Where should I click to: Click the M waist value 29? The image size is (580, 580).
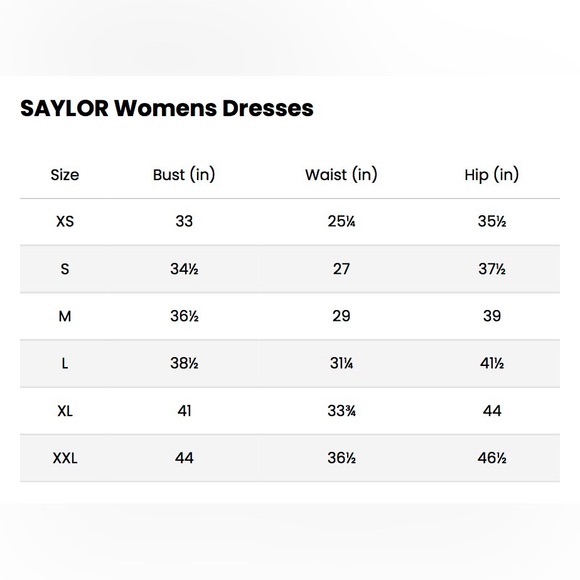[x=341, y=316]
